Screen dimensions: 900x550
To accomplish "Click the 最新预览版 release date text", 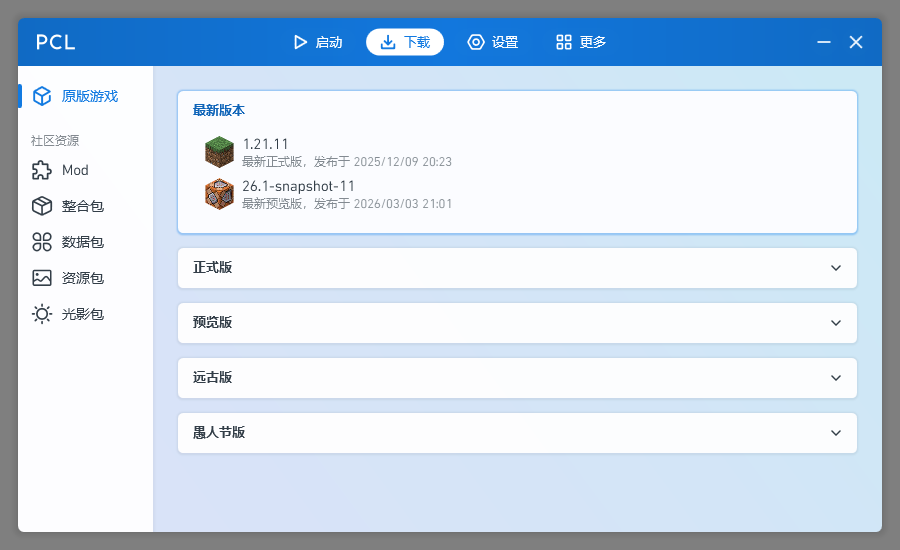I will click(347, 204).
